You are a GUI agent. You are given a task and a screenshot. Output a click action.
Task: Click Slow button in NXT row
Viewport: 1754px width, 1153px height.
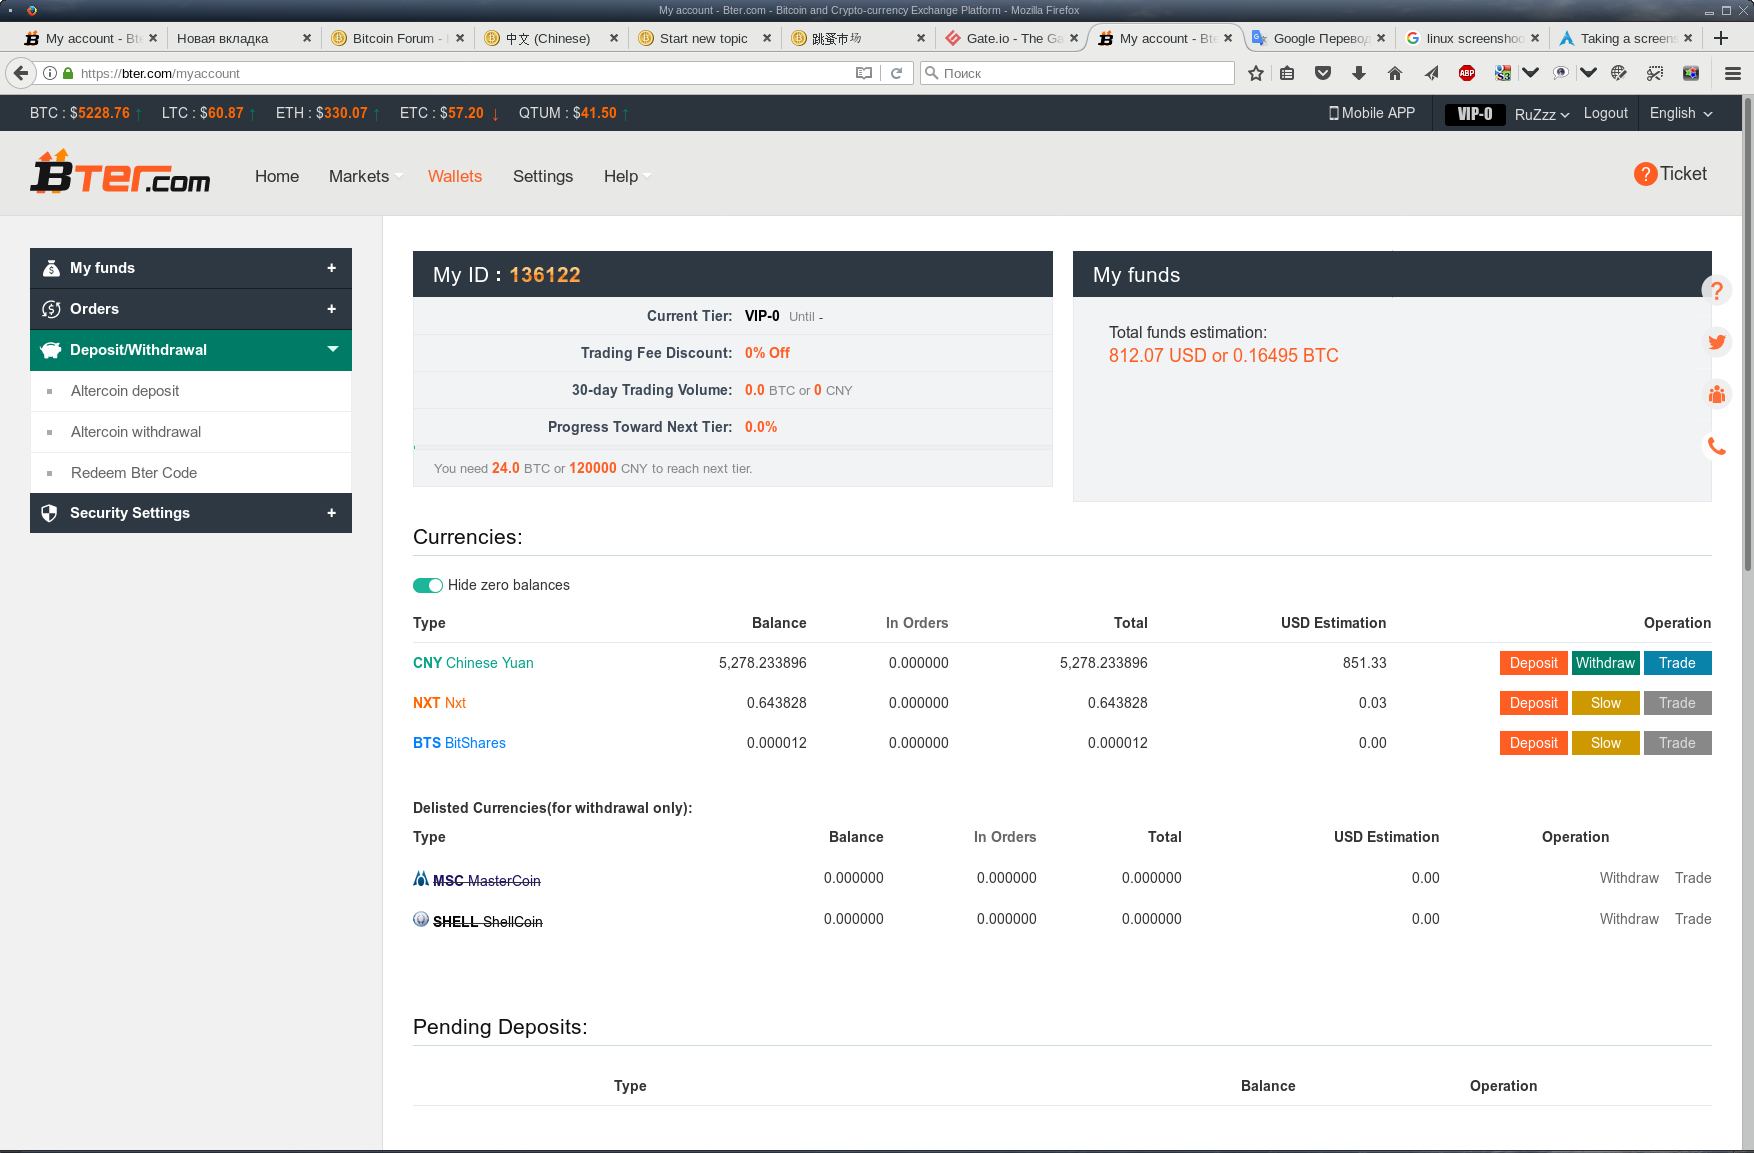pos(1606,703)
